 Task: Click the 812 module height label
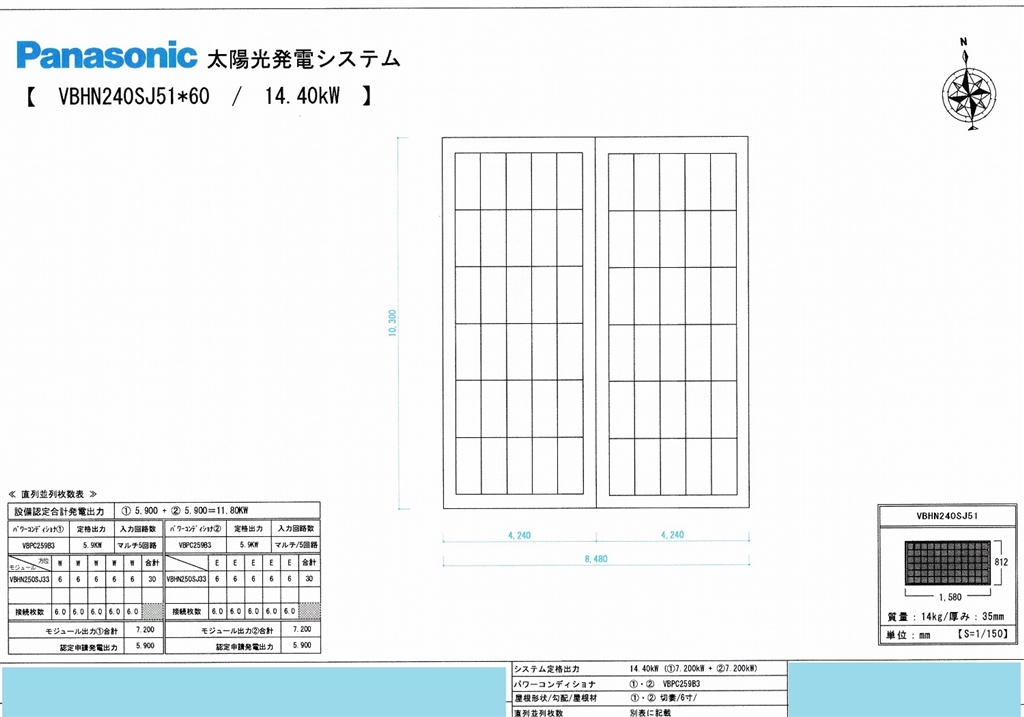pyautogui.click(x=1001, y=562)
